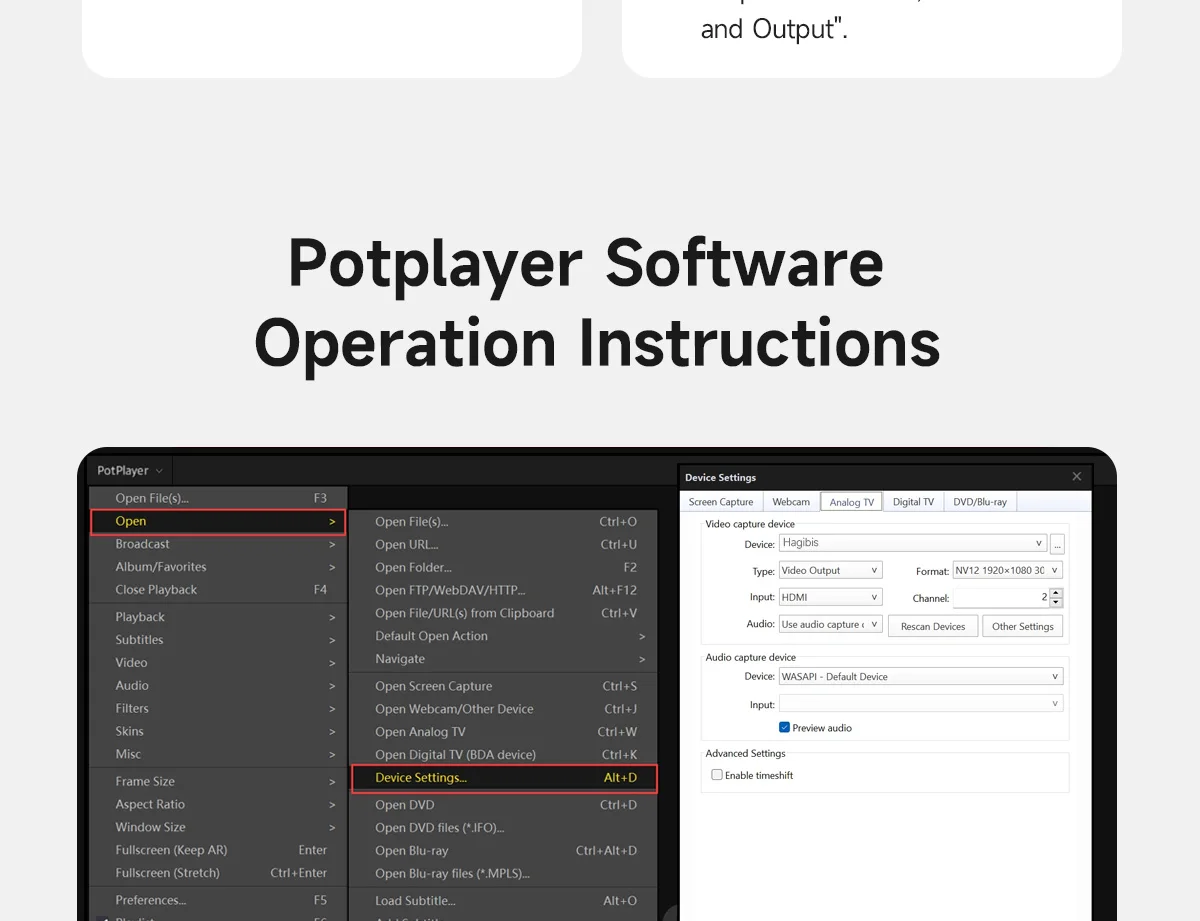Expand the Frame Size submenu
1200x921 pixels.
(218, 782)
